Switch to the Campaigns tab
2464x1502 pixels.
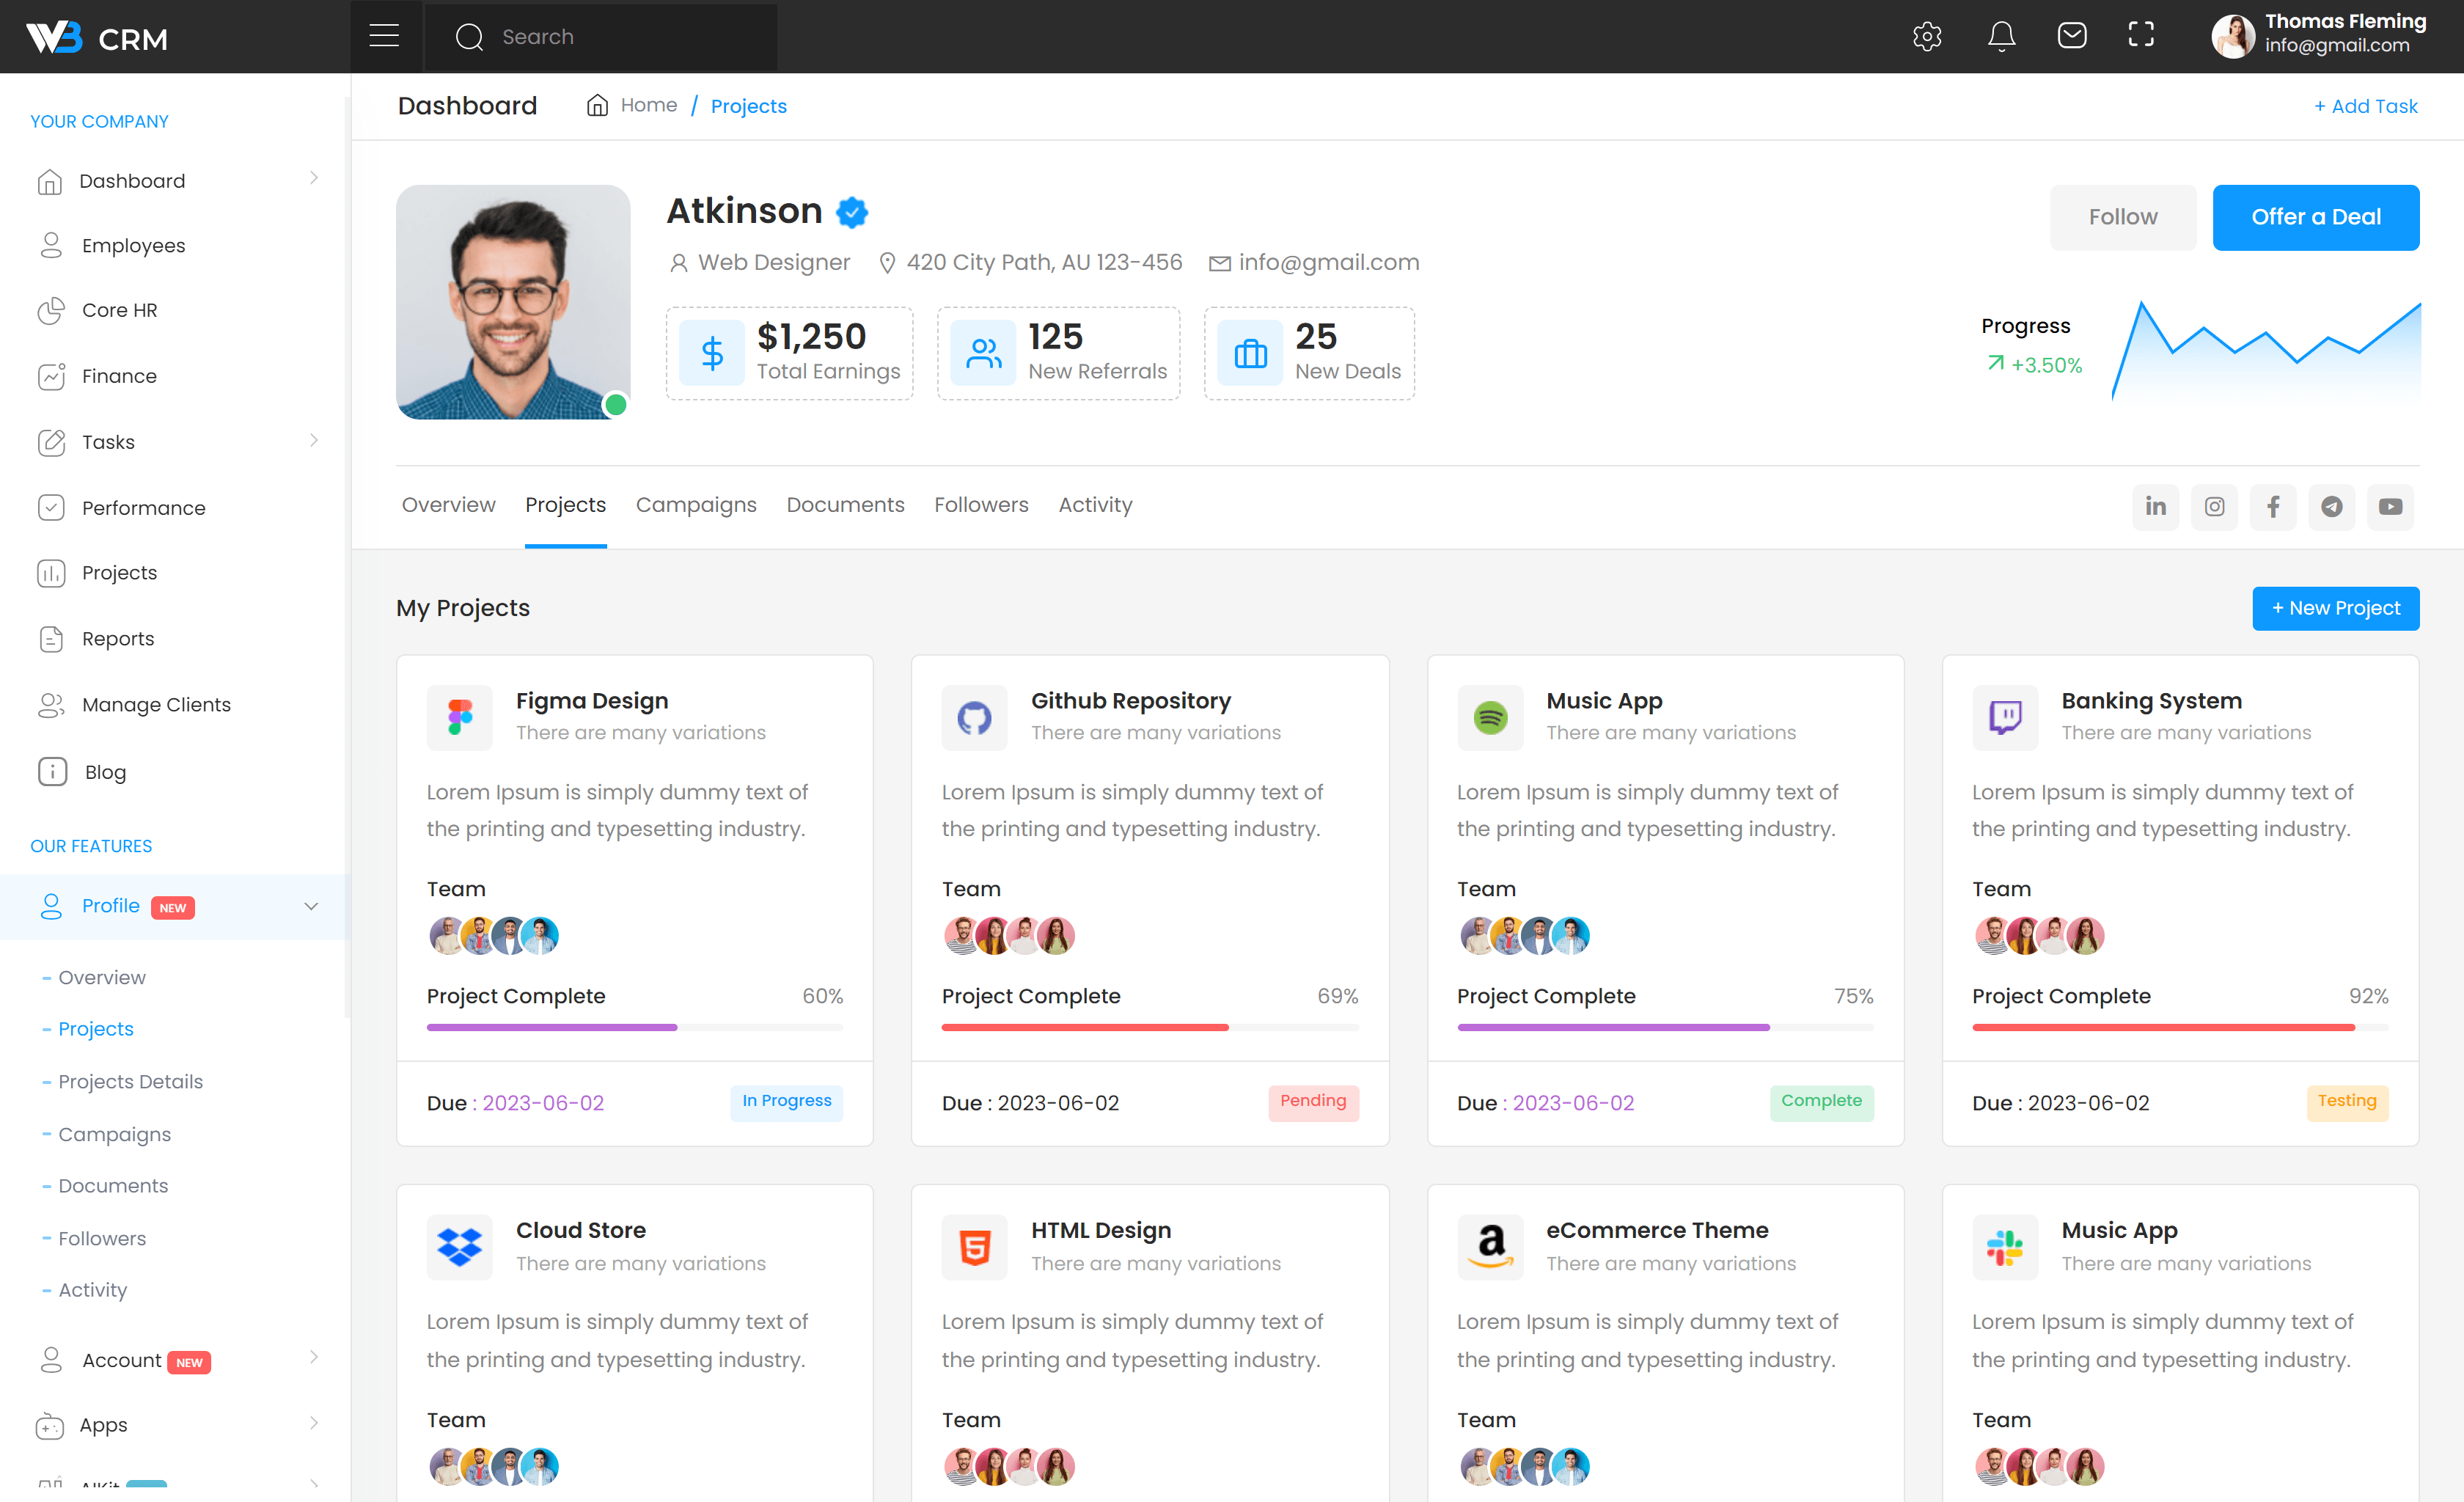click(x=696, y=505)
